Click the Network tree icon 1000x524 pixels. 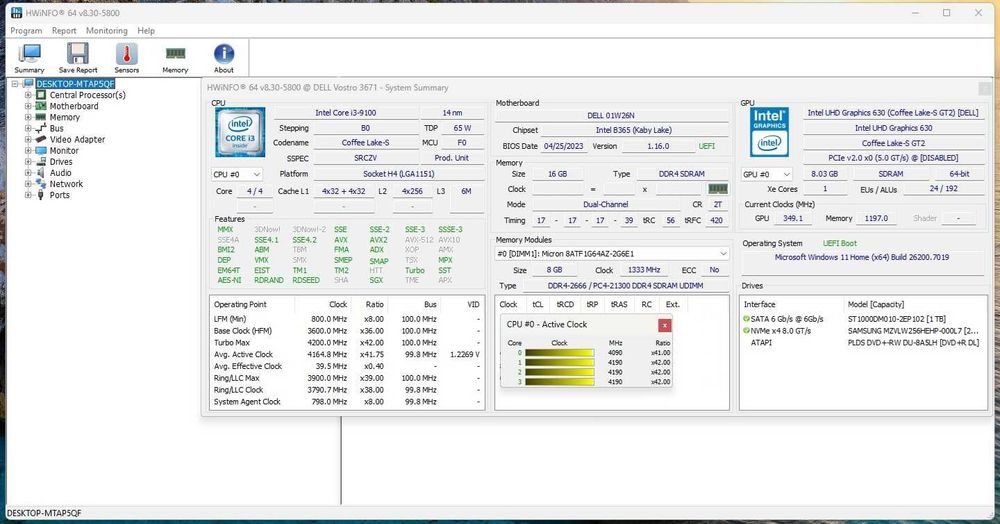click(41, 184)
